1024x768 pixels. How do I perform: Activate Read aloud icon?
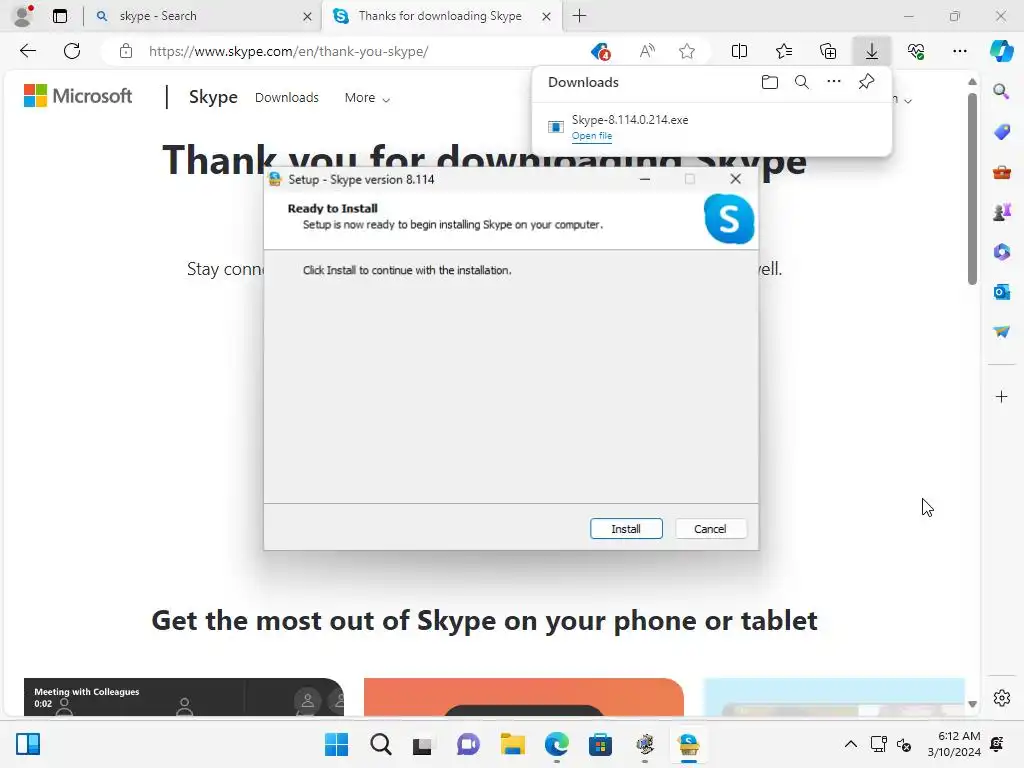coord(647,51)
